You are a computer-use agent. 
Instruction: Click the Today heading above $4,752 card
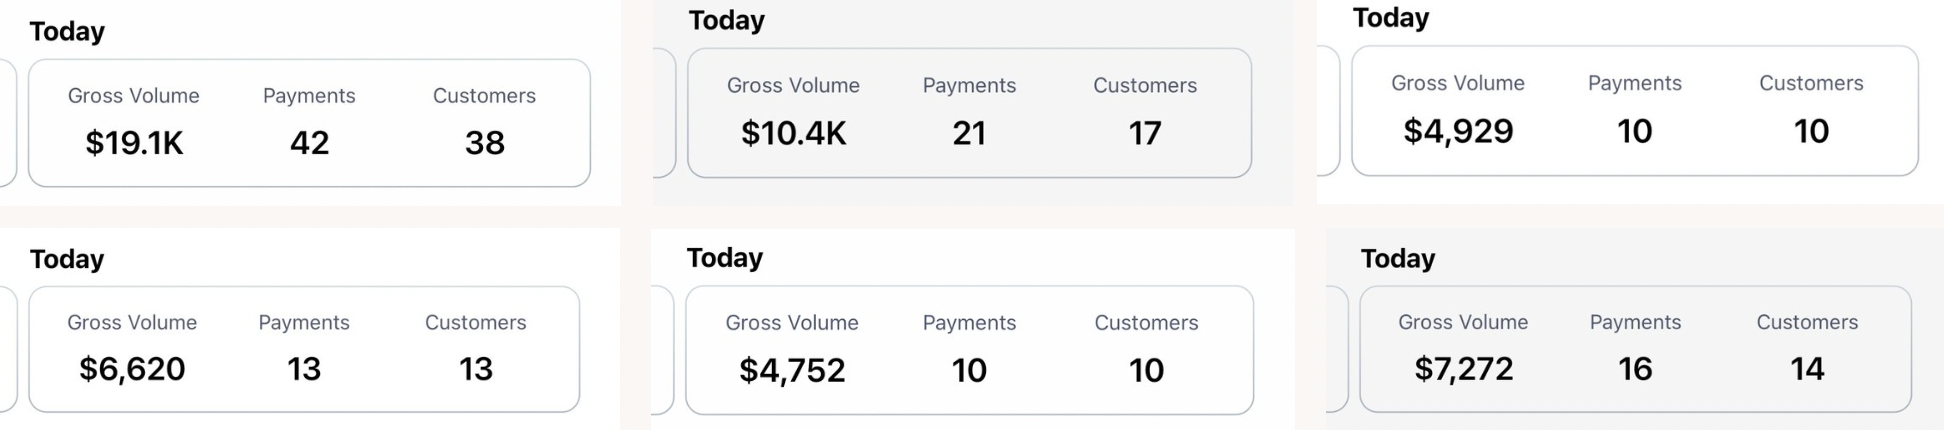click(725, 258)
